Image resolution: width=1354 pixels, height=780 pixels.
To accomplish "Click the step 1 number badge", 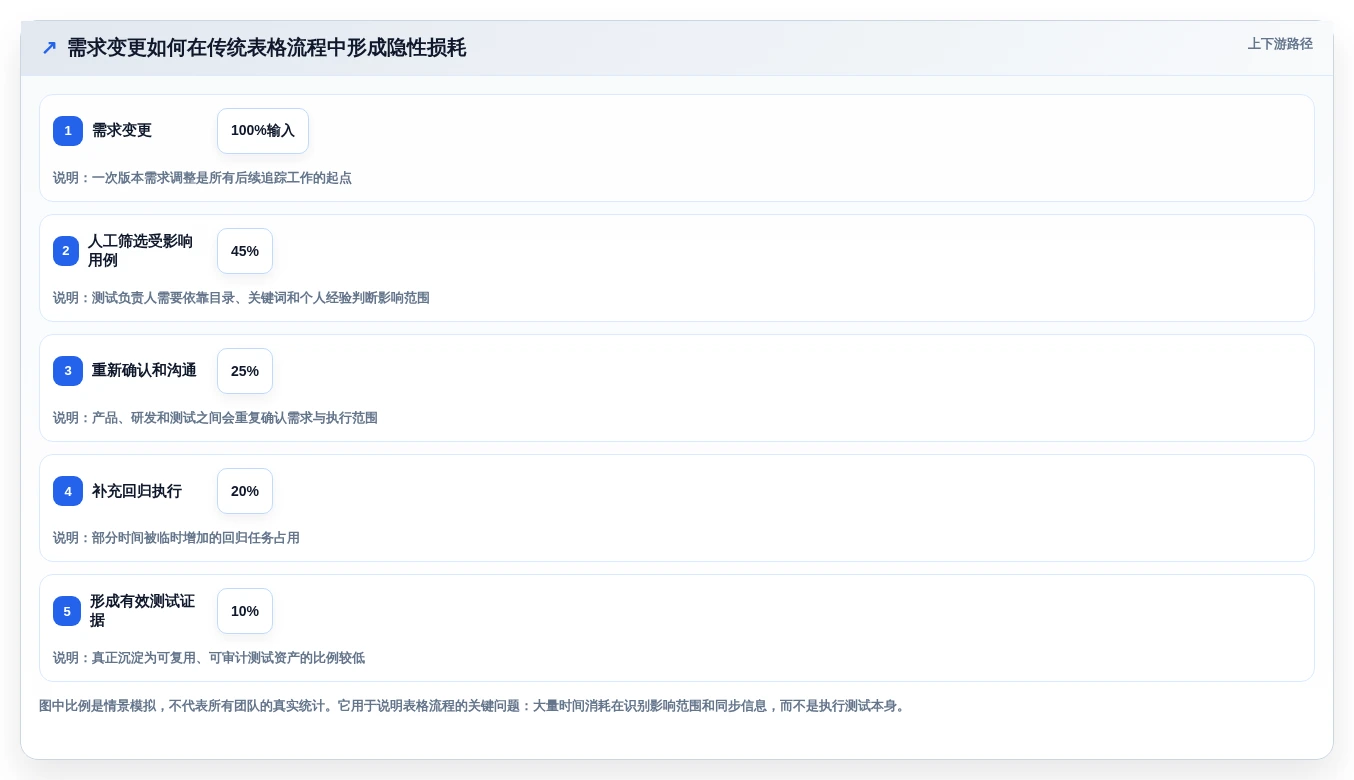I will pyautogui.click(x=68, y=131).
